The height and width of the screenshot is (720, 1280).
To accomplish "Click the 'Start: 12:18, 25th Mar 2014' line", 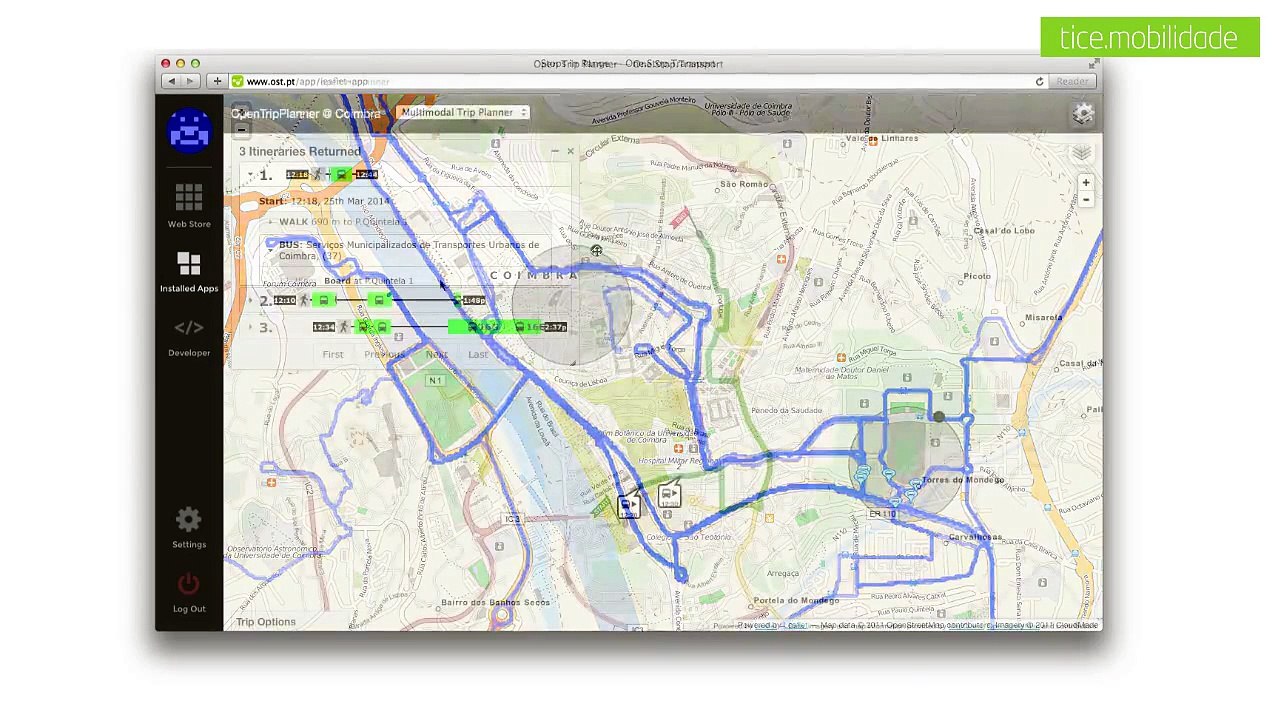I will (325, 201).
